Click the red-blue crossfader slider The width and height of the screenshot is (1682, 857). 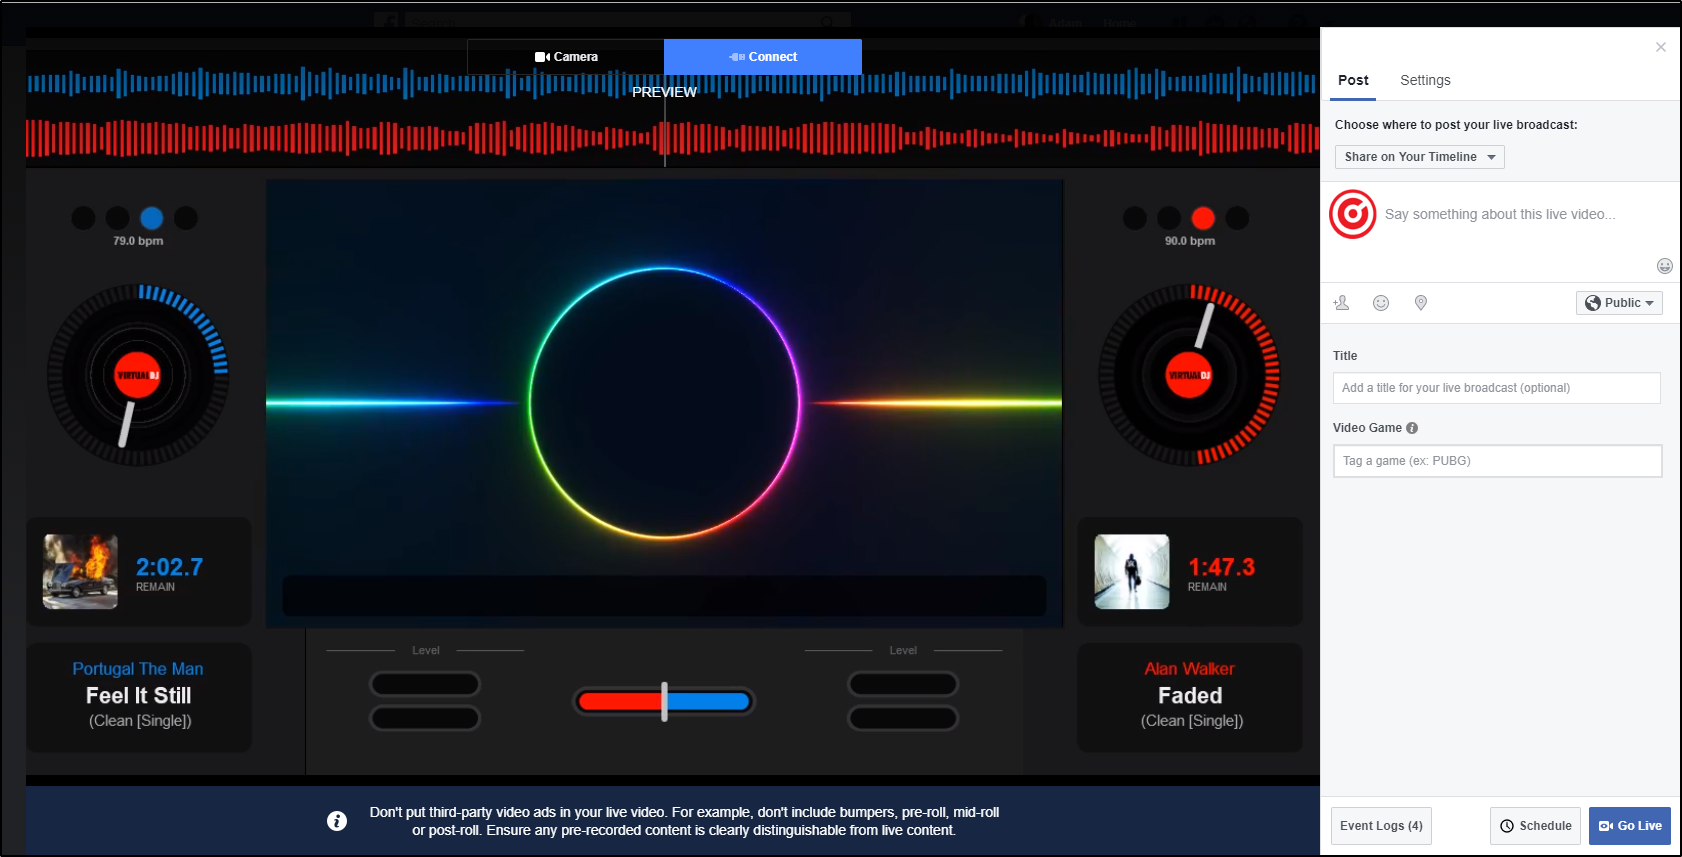(664, 702)
